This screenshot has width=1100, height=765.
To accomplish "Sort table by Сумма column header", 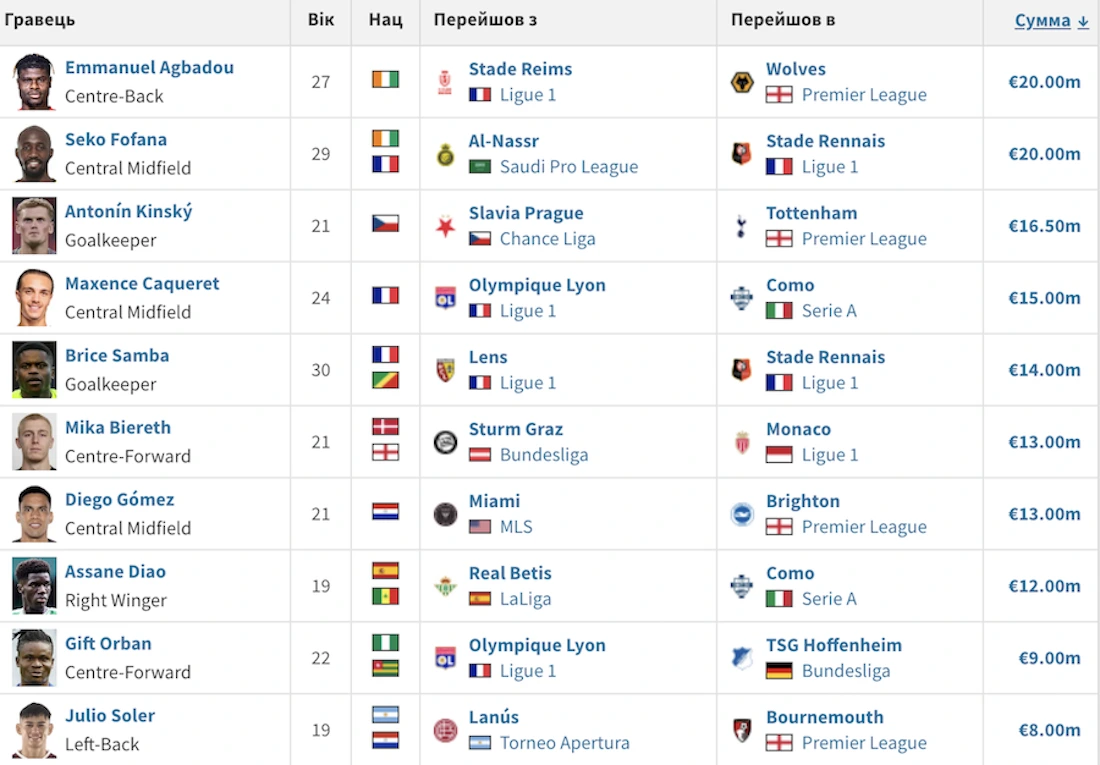I will click(1042, 20).
